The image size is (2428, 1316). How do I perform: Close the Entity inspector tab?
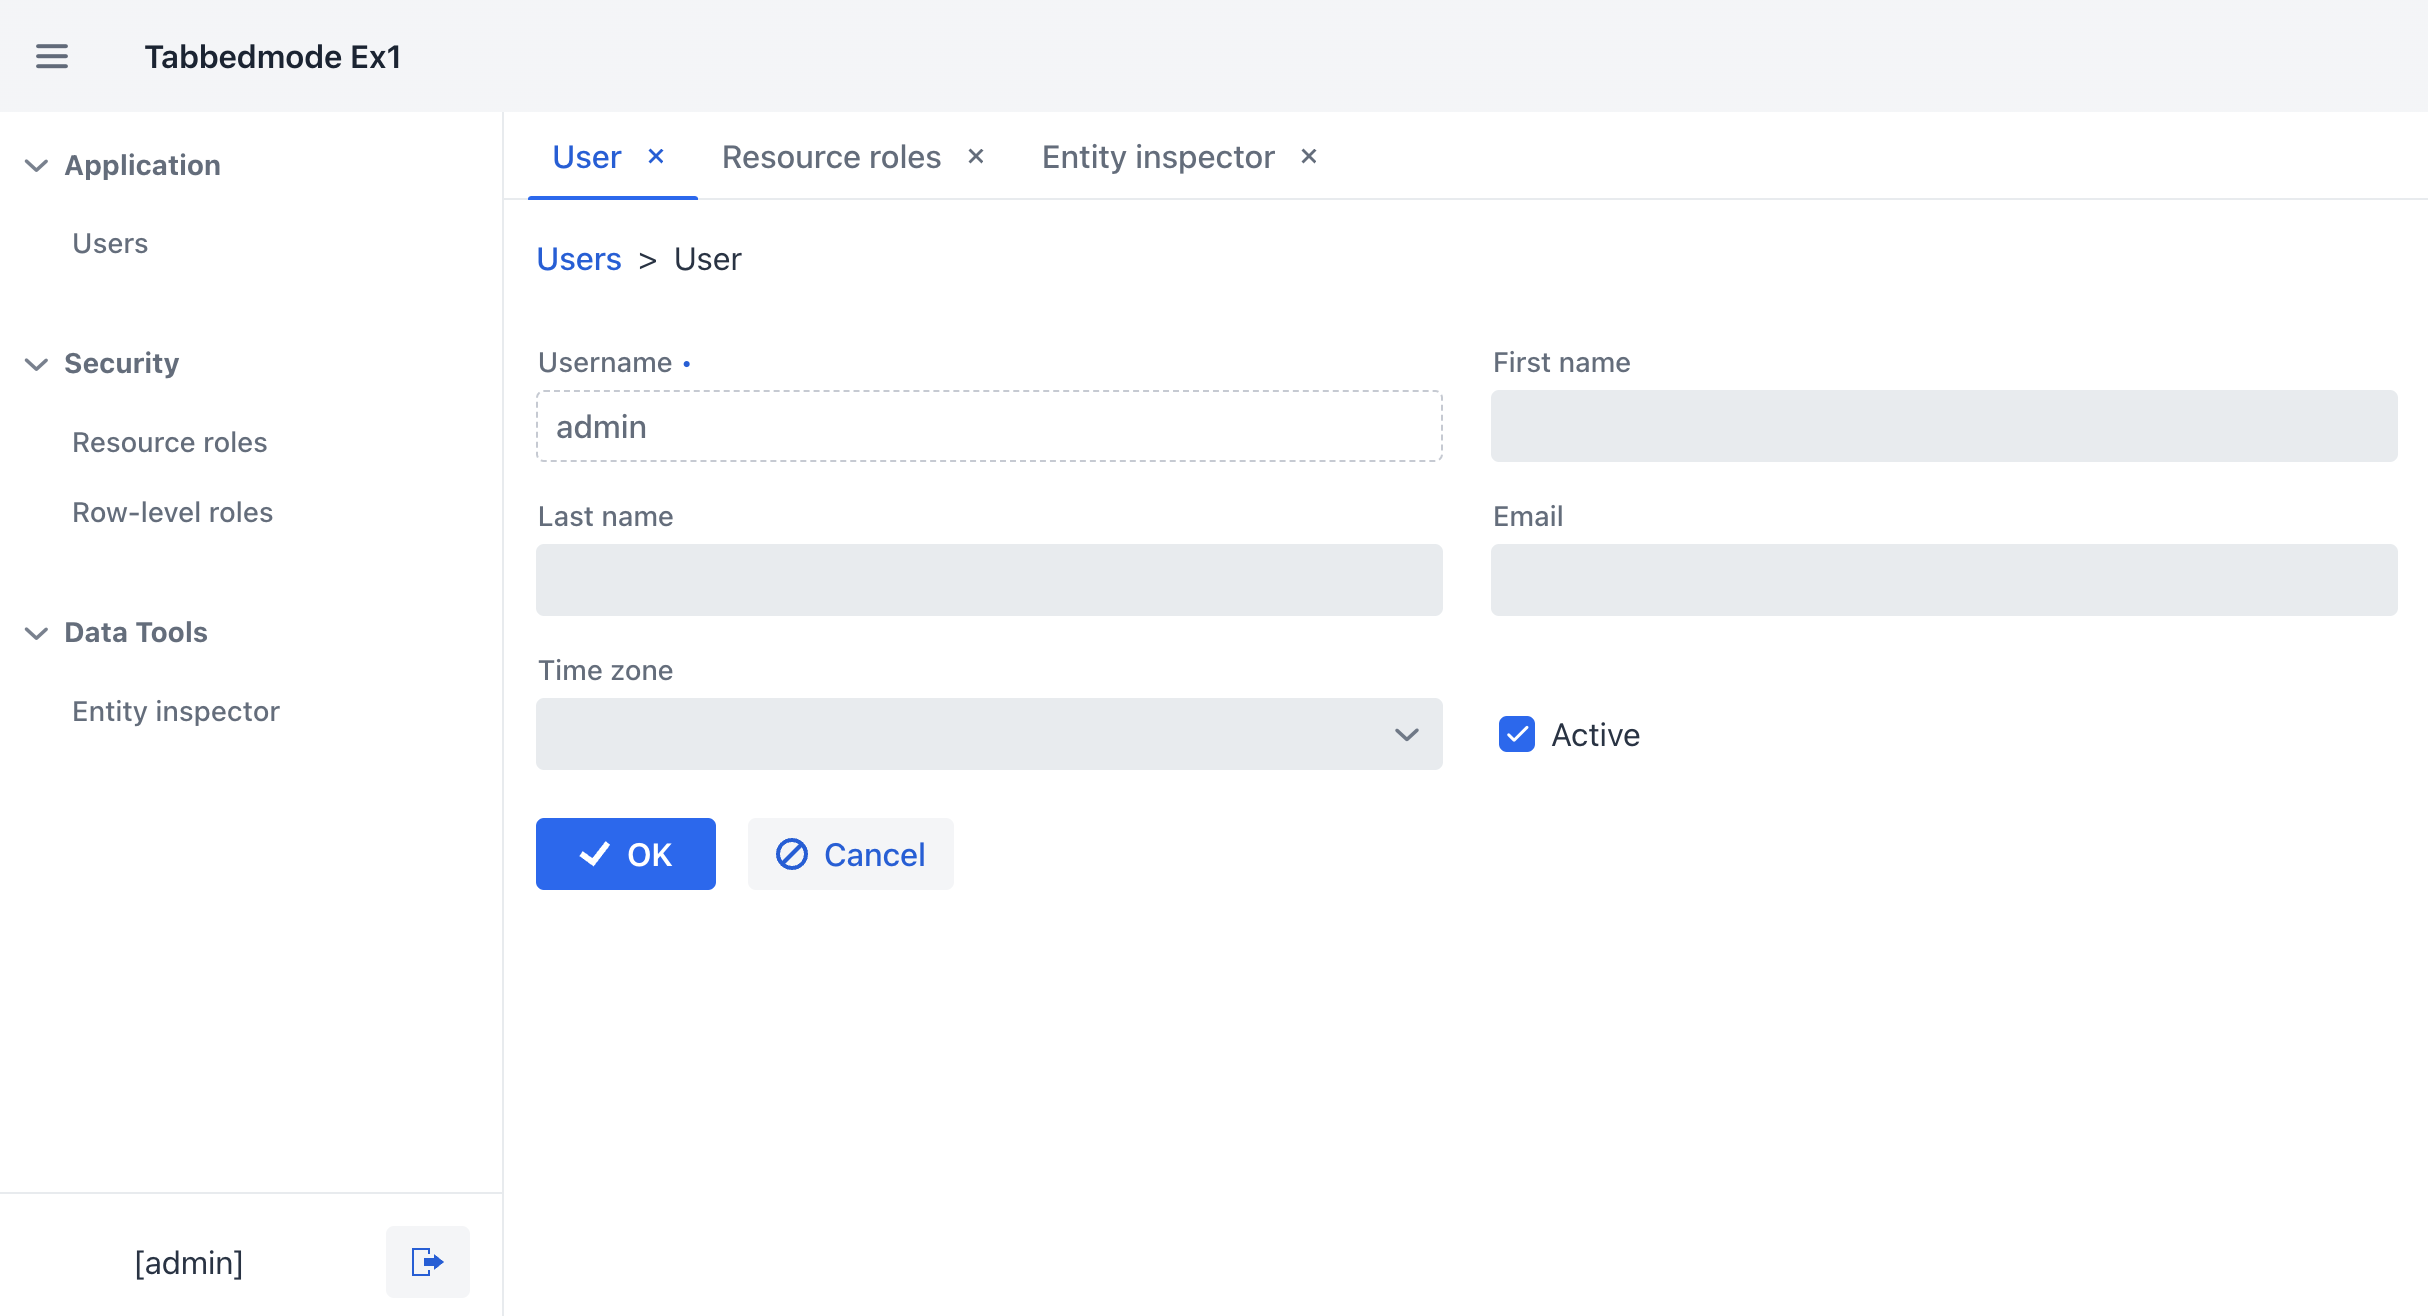1308,156
